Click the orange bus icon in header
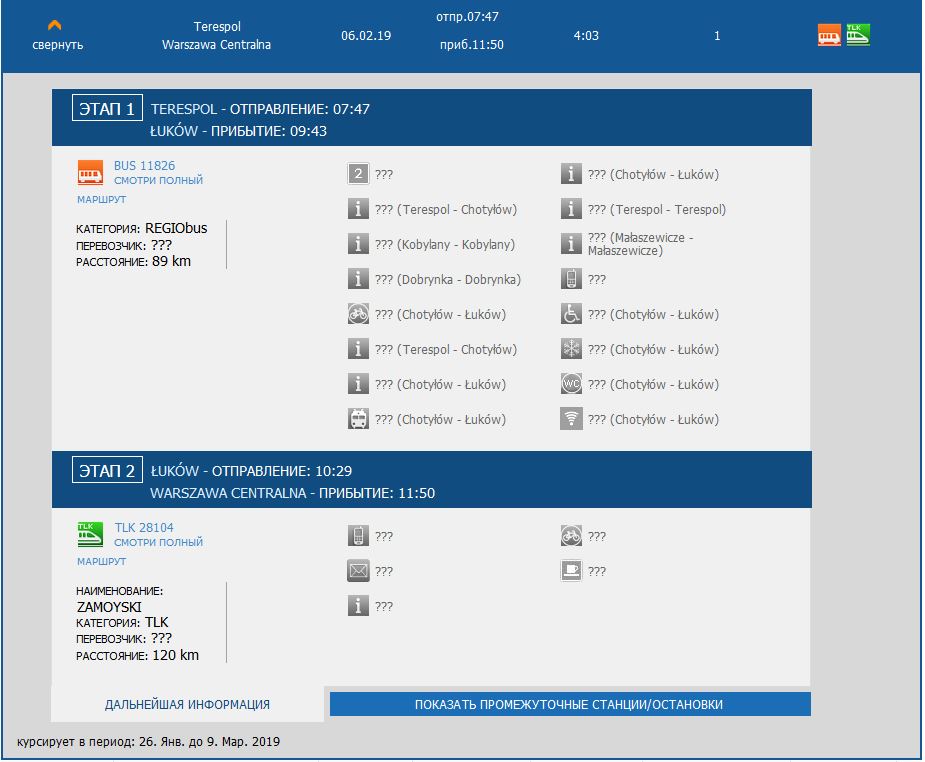925x762 pixels. click(829, 35)
